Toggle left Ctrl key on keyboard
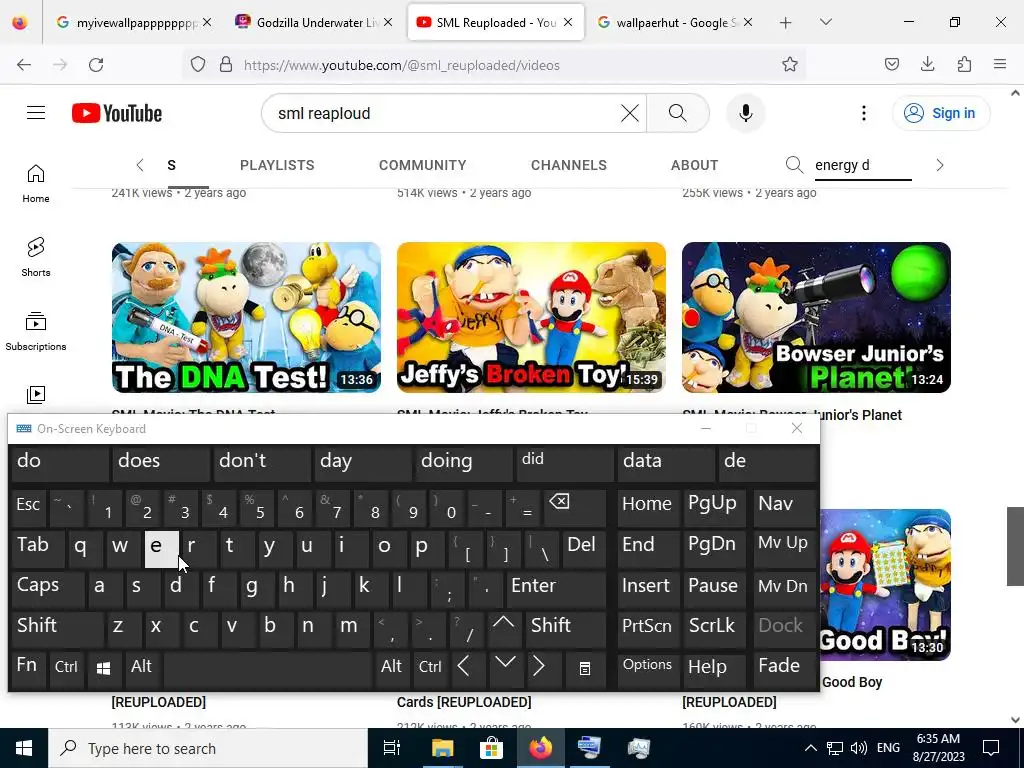Image resolution: width=1024 pixels, height=768 pixels. coord(67,668)
